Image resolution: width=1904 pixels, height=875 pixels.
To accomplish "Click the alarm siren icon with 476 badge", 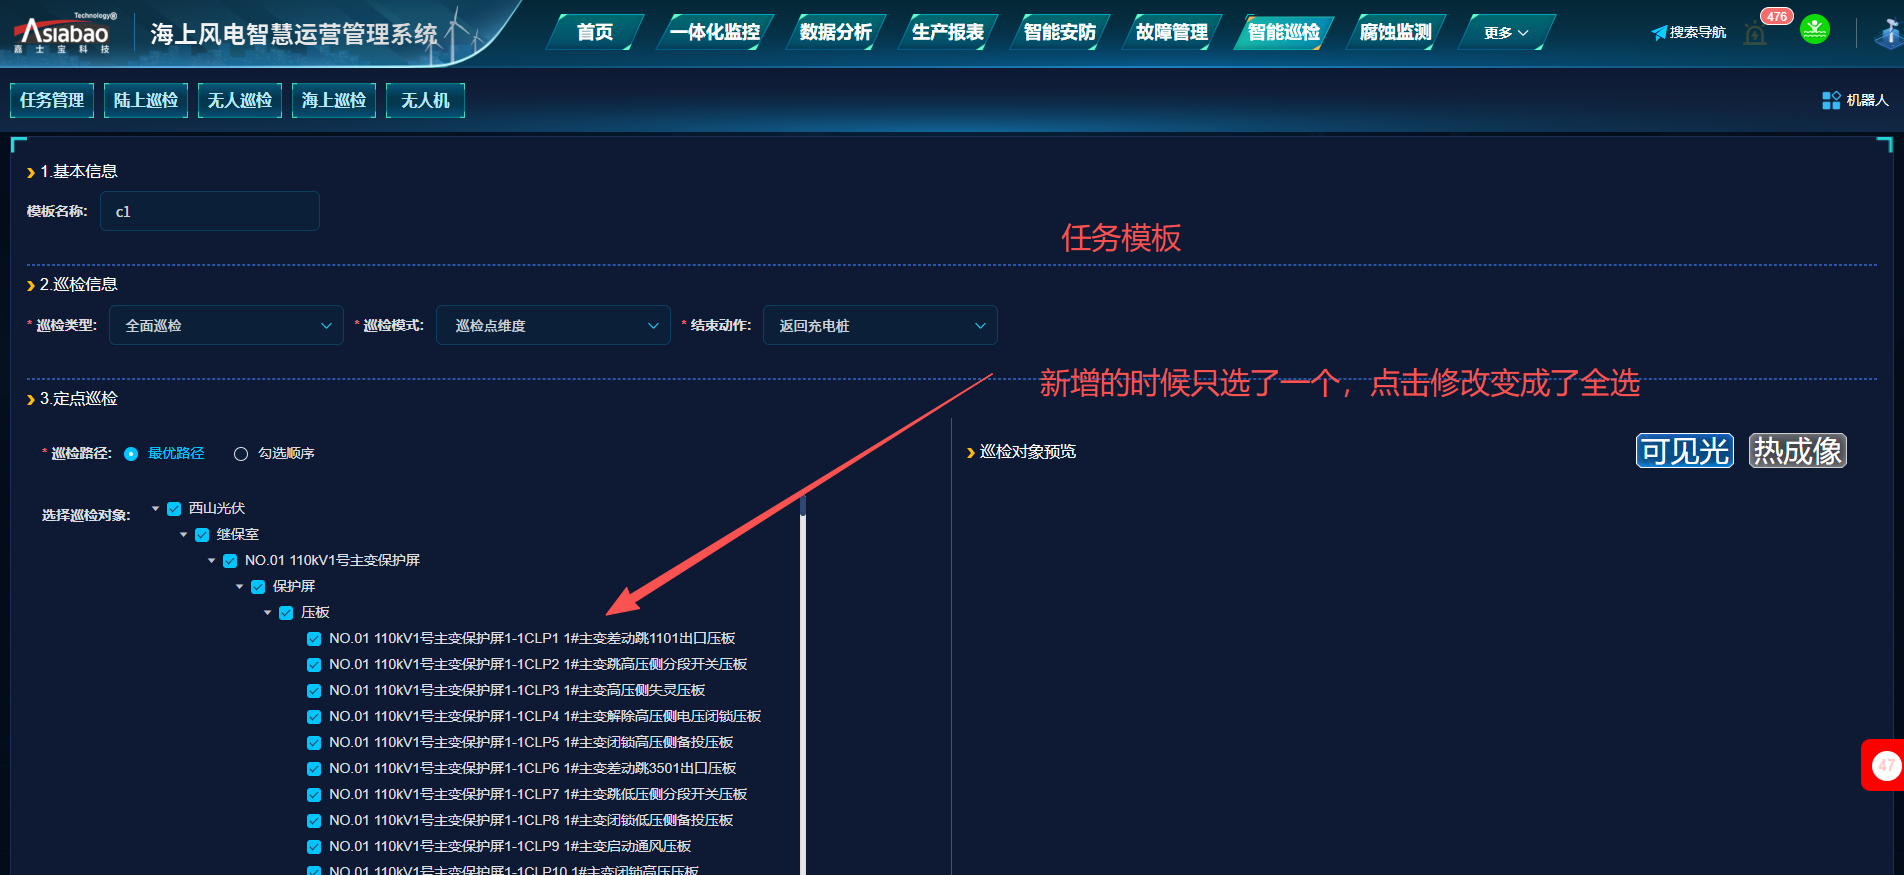I will coord(1755,35).
